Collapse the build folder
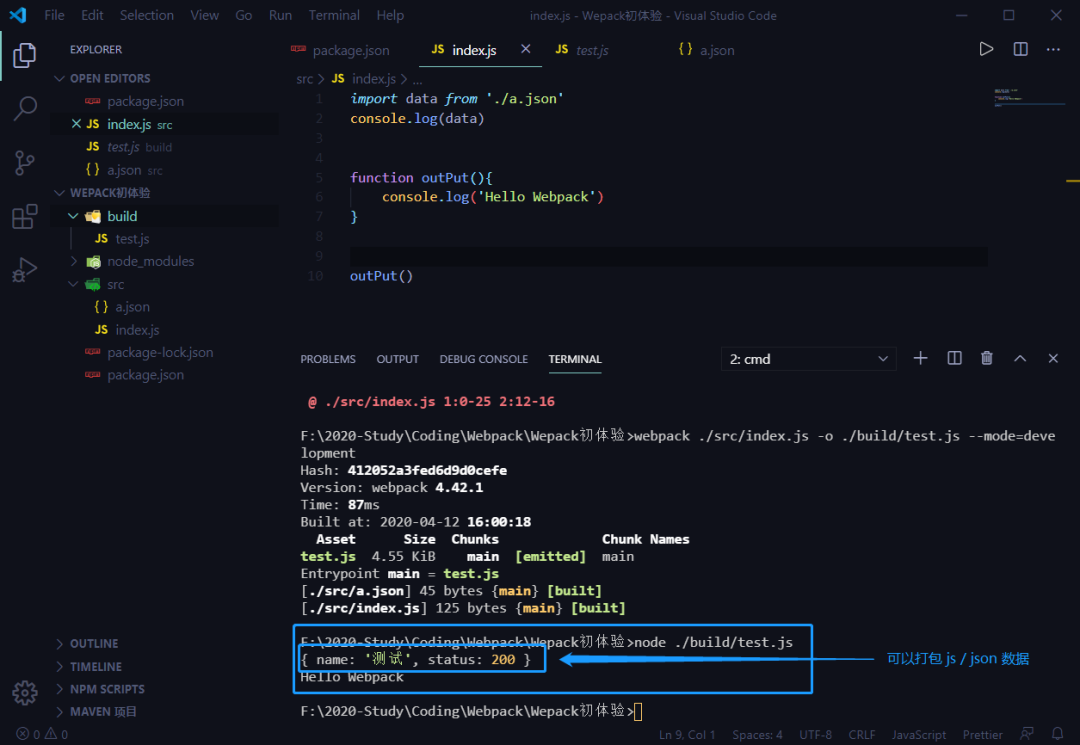 tap(121, 216)
